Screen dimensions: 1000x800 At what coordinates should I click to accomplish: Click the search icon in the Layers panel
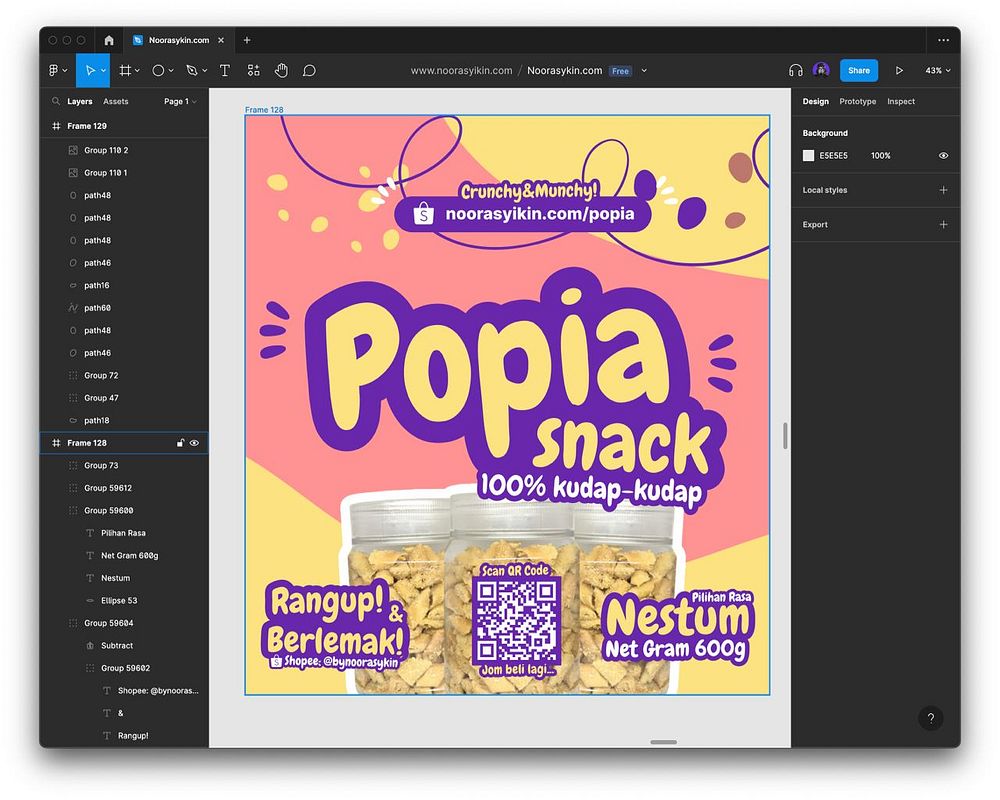[x=56, y=101]
